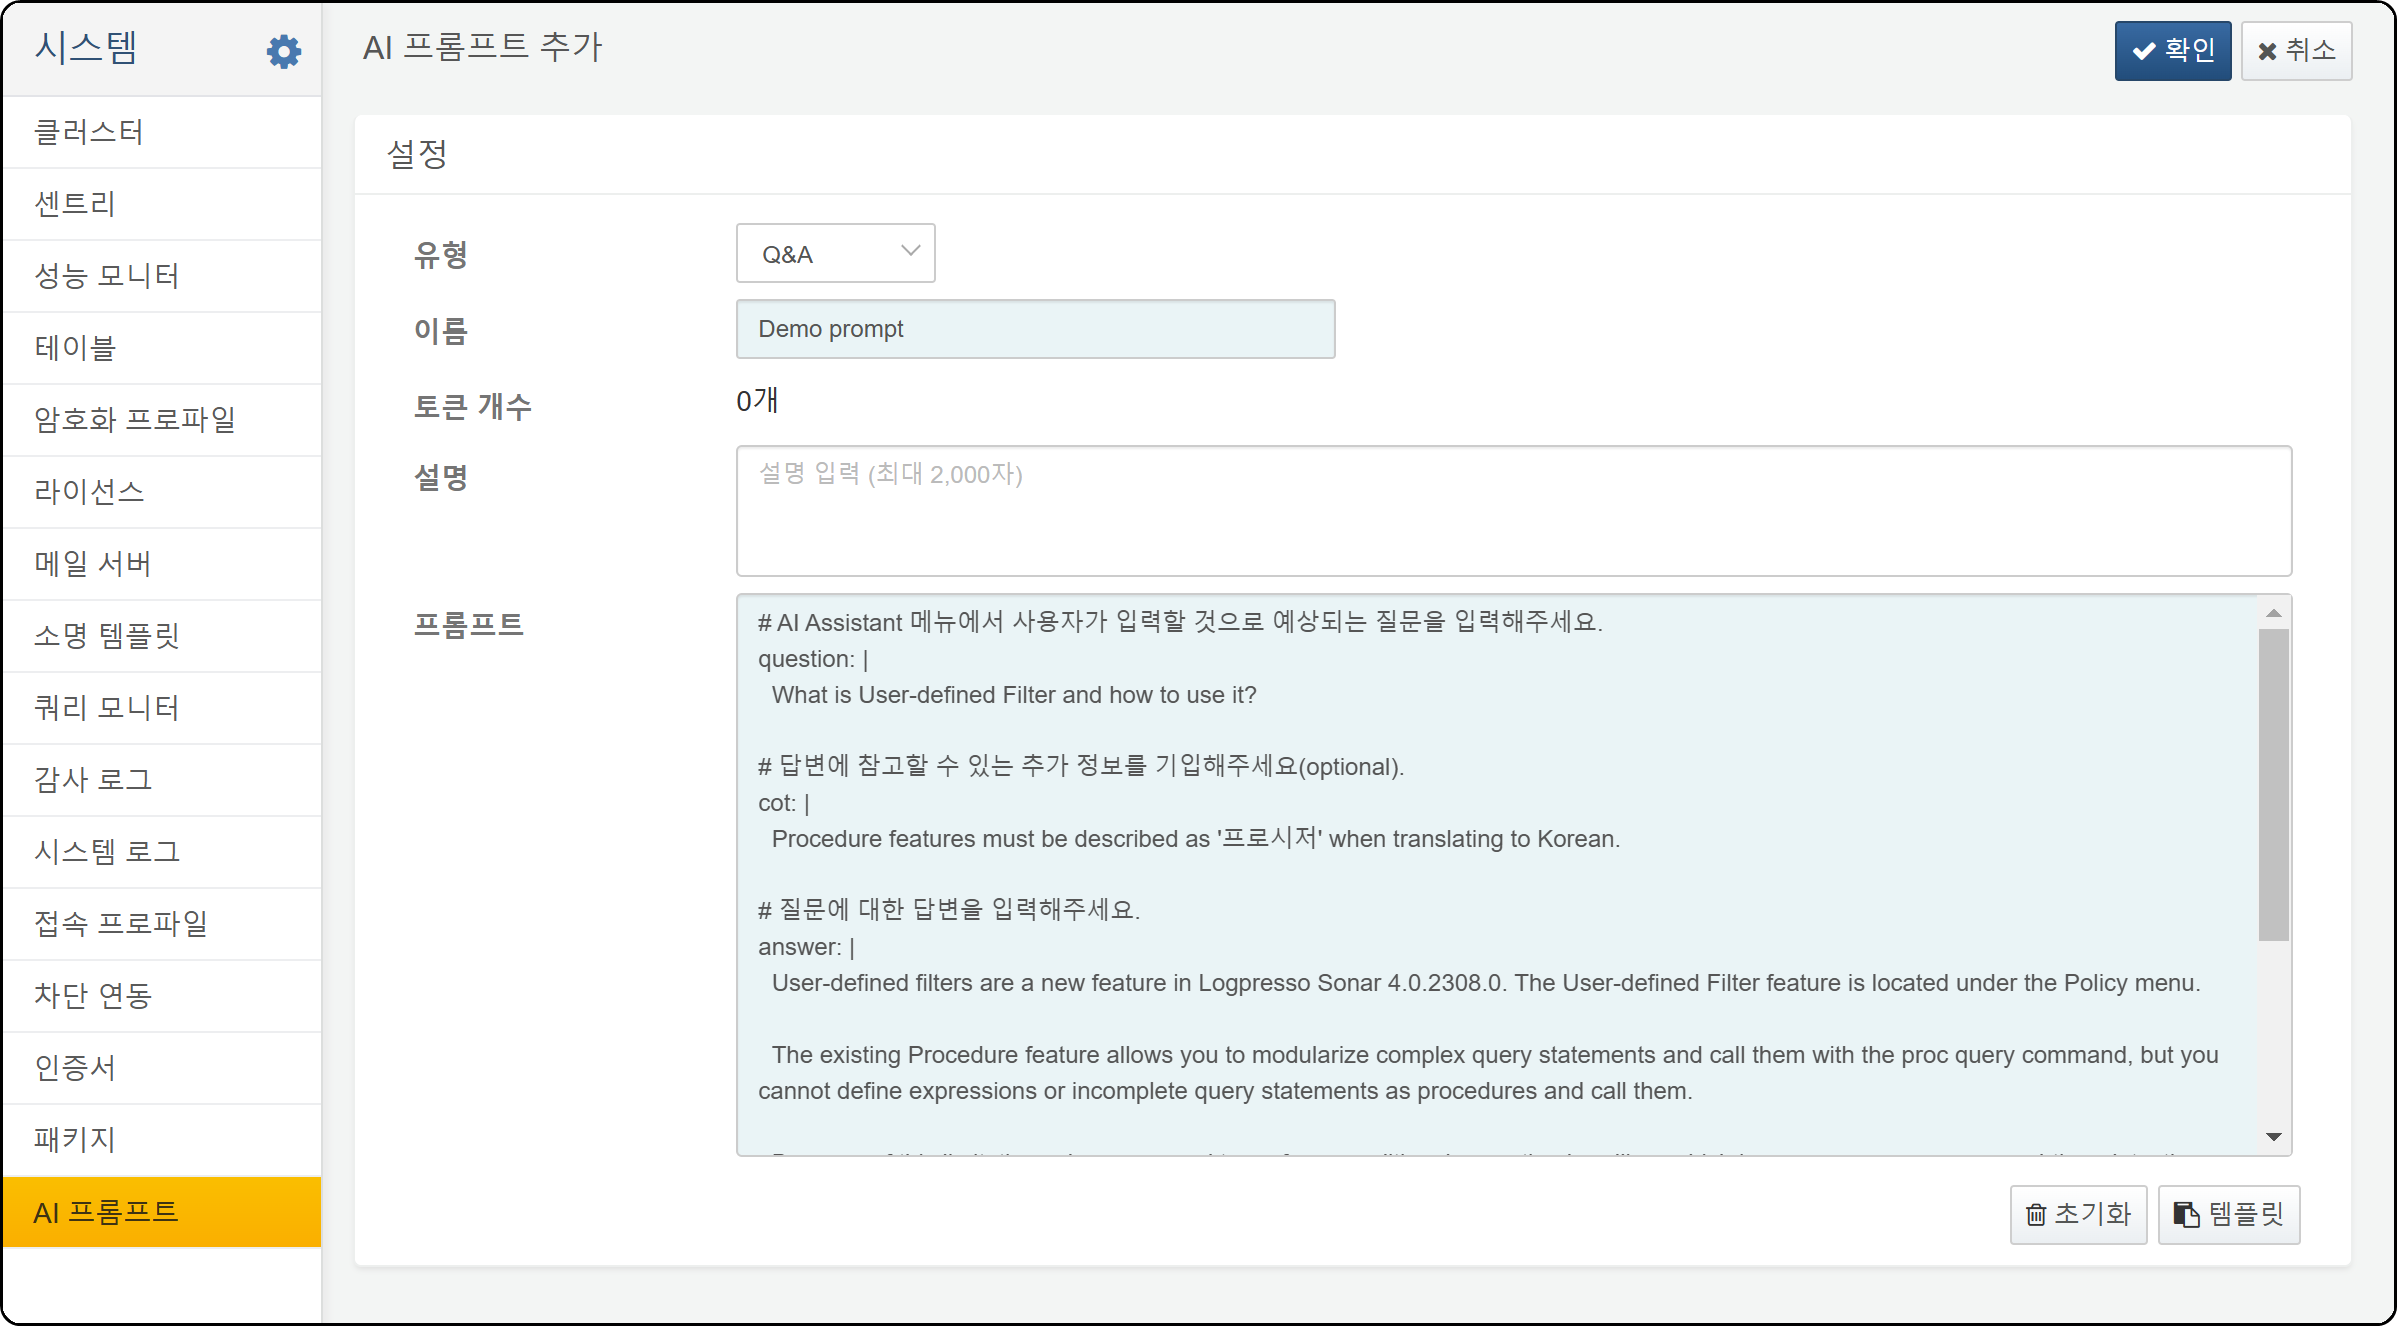Select 감사 로그 in sidebar
Screen dimensions: 2397x1326
pos(162,780)
